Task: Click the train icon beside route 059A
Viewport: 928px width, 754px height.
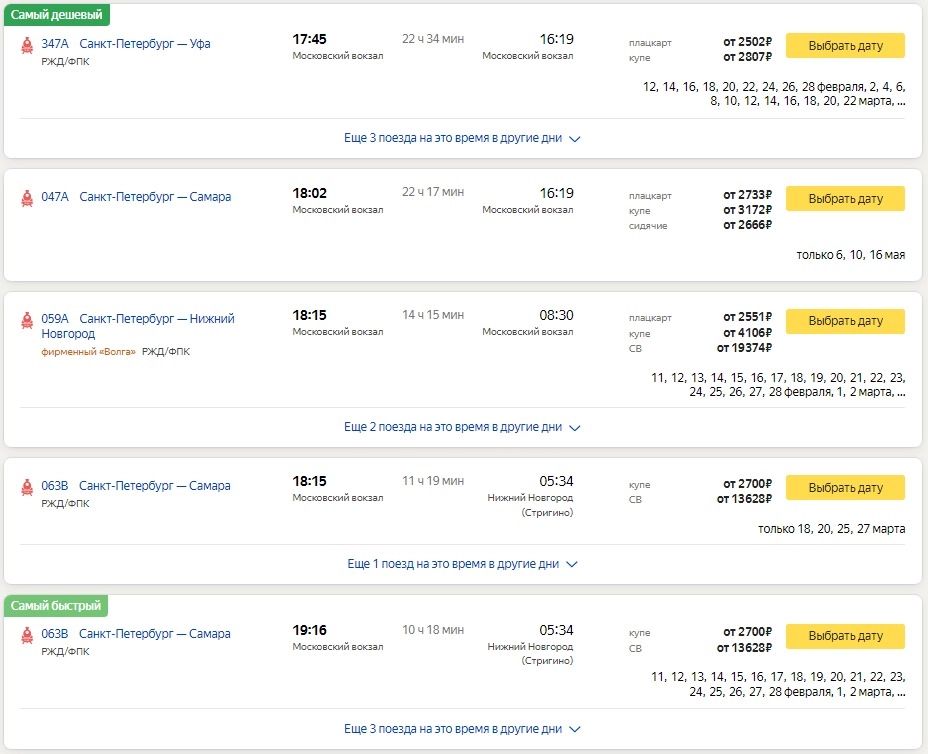Action: tap(26, 320)
